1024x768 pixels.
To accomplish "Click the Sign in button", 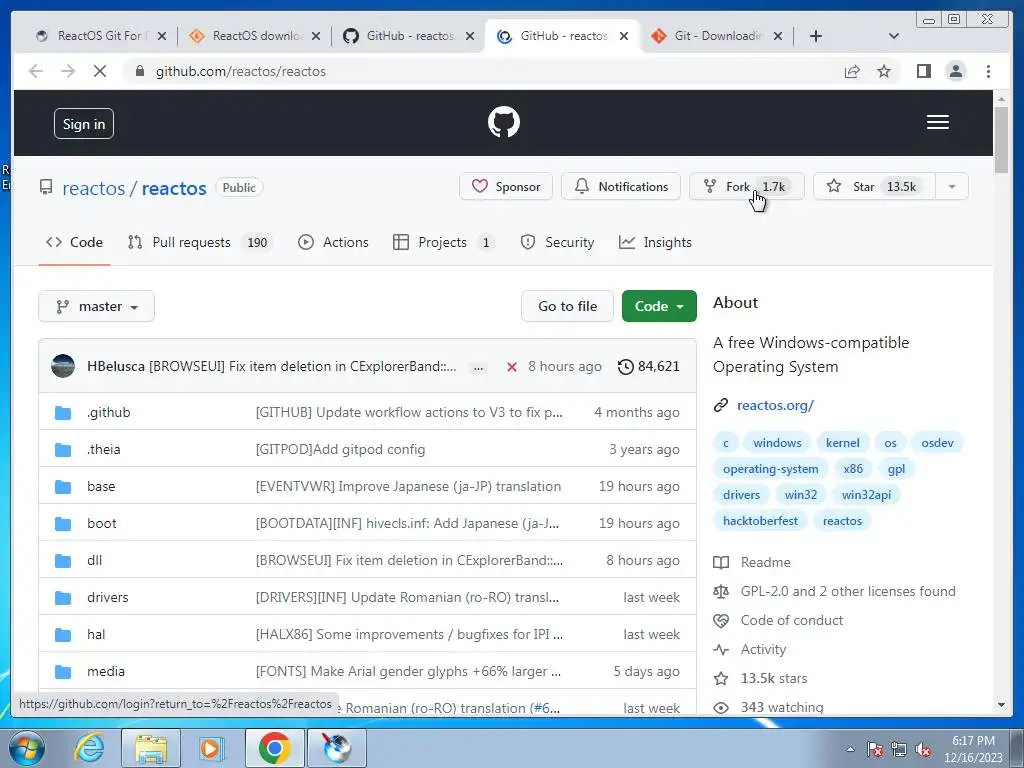I will [84, 124].
